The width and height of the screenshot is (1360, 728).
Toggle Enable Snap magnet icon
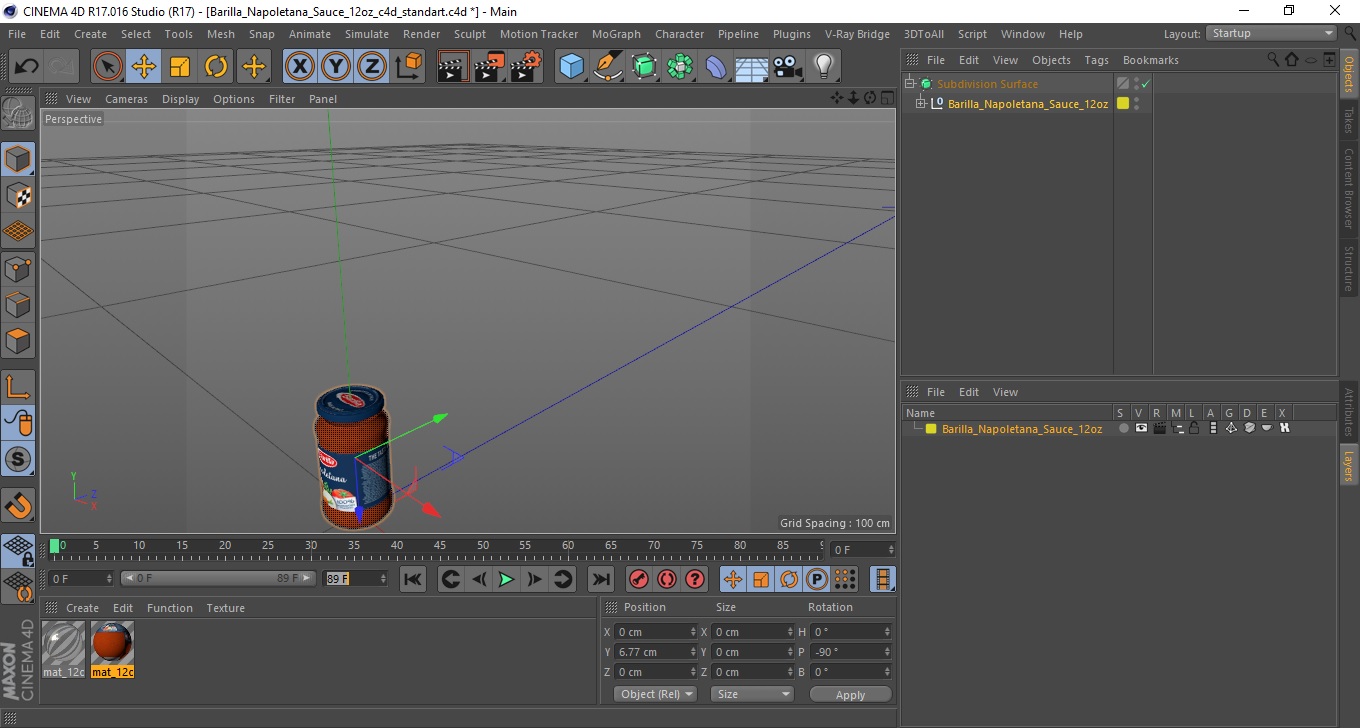(18, 505)
